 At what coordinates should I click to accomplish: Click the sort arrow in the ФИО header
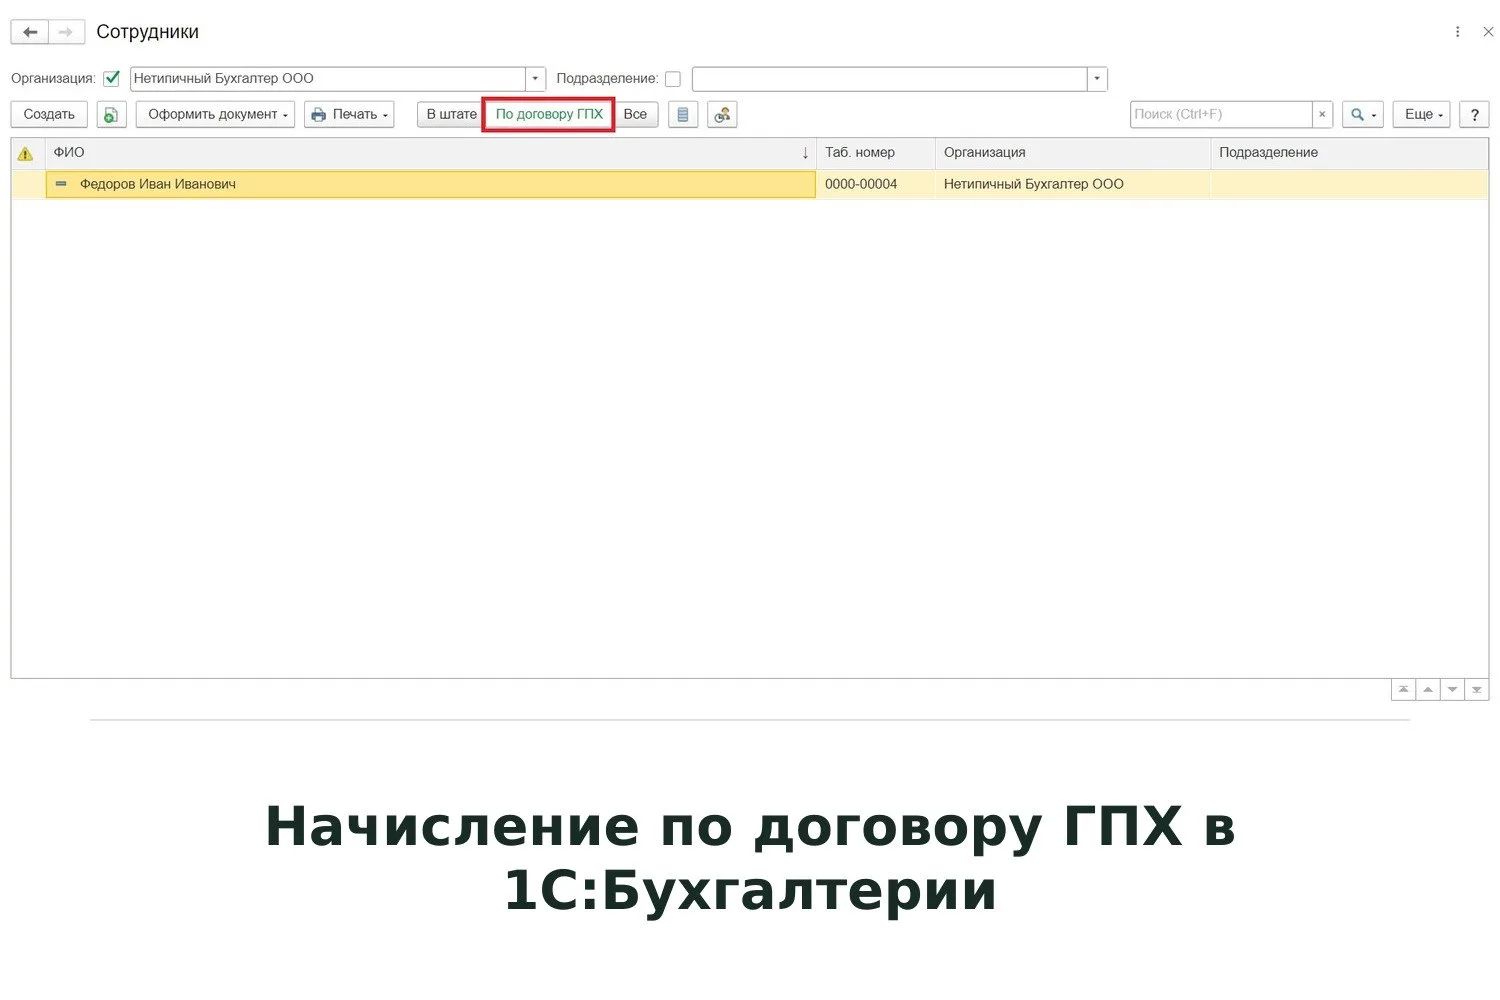[805, 153]
